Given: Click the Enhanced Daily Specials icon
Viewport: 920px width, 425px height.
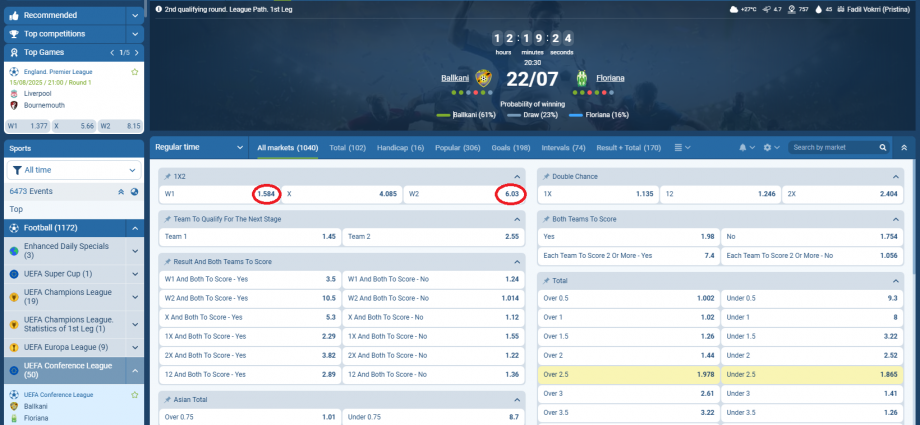Looking at the screenshot, I should pos(14,251).
